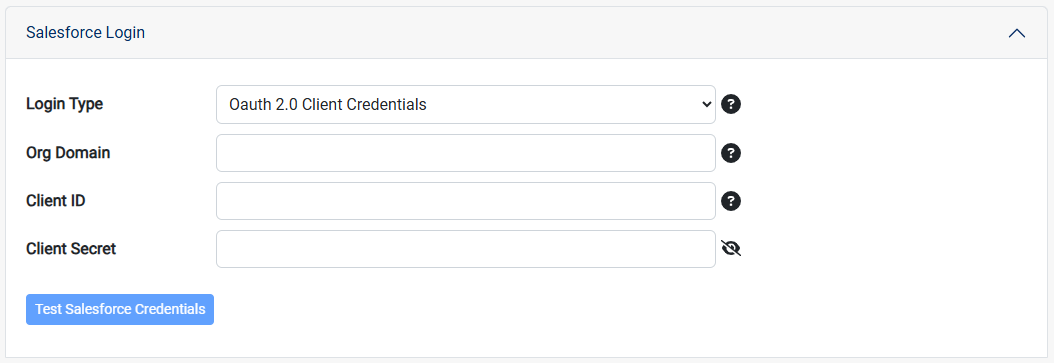
Task: Focus the Org Domain text field
Action: pos(466,153)
